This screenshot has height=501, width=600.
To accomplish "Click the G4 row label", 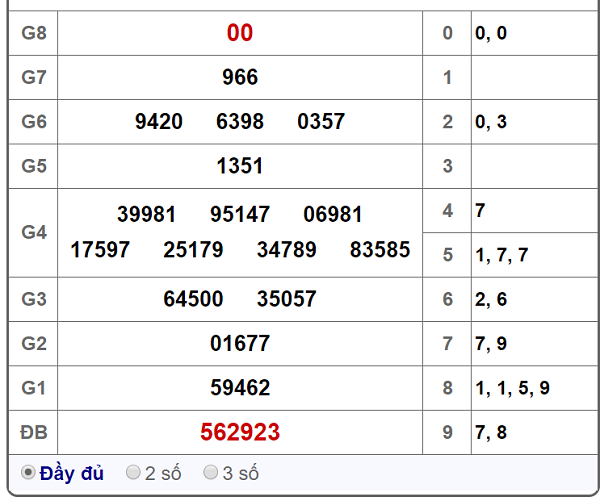I will [34, 232].
